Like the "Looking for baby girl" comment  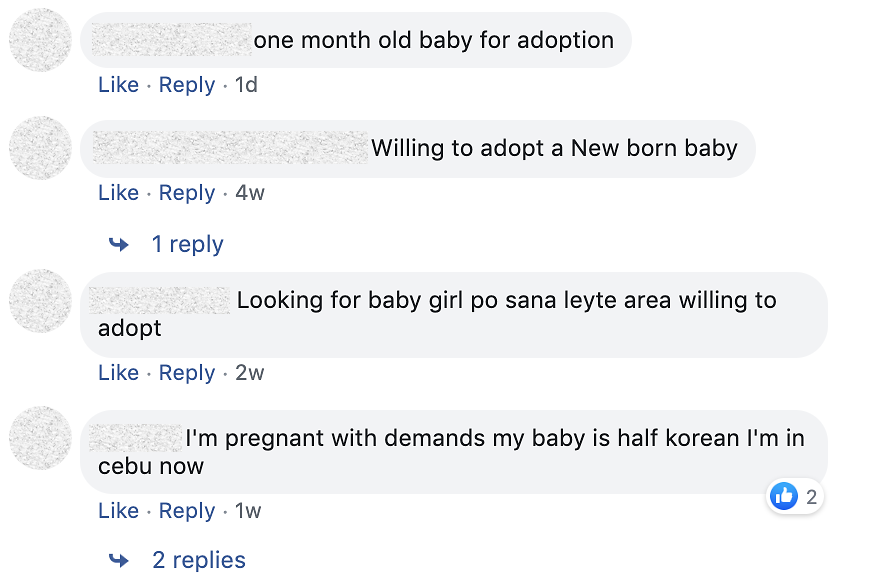pos(118,373)
